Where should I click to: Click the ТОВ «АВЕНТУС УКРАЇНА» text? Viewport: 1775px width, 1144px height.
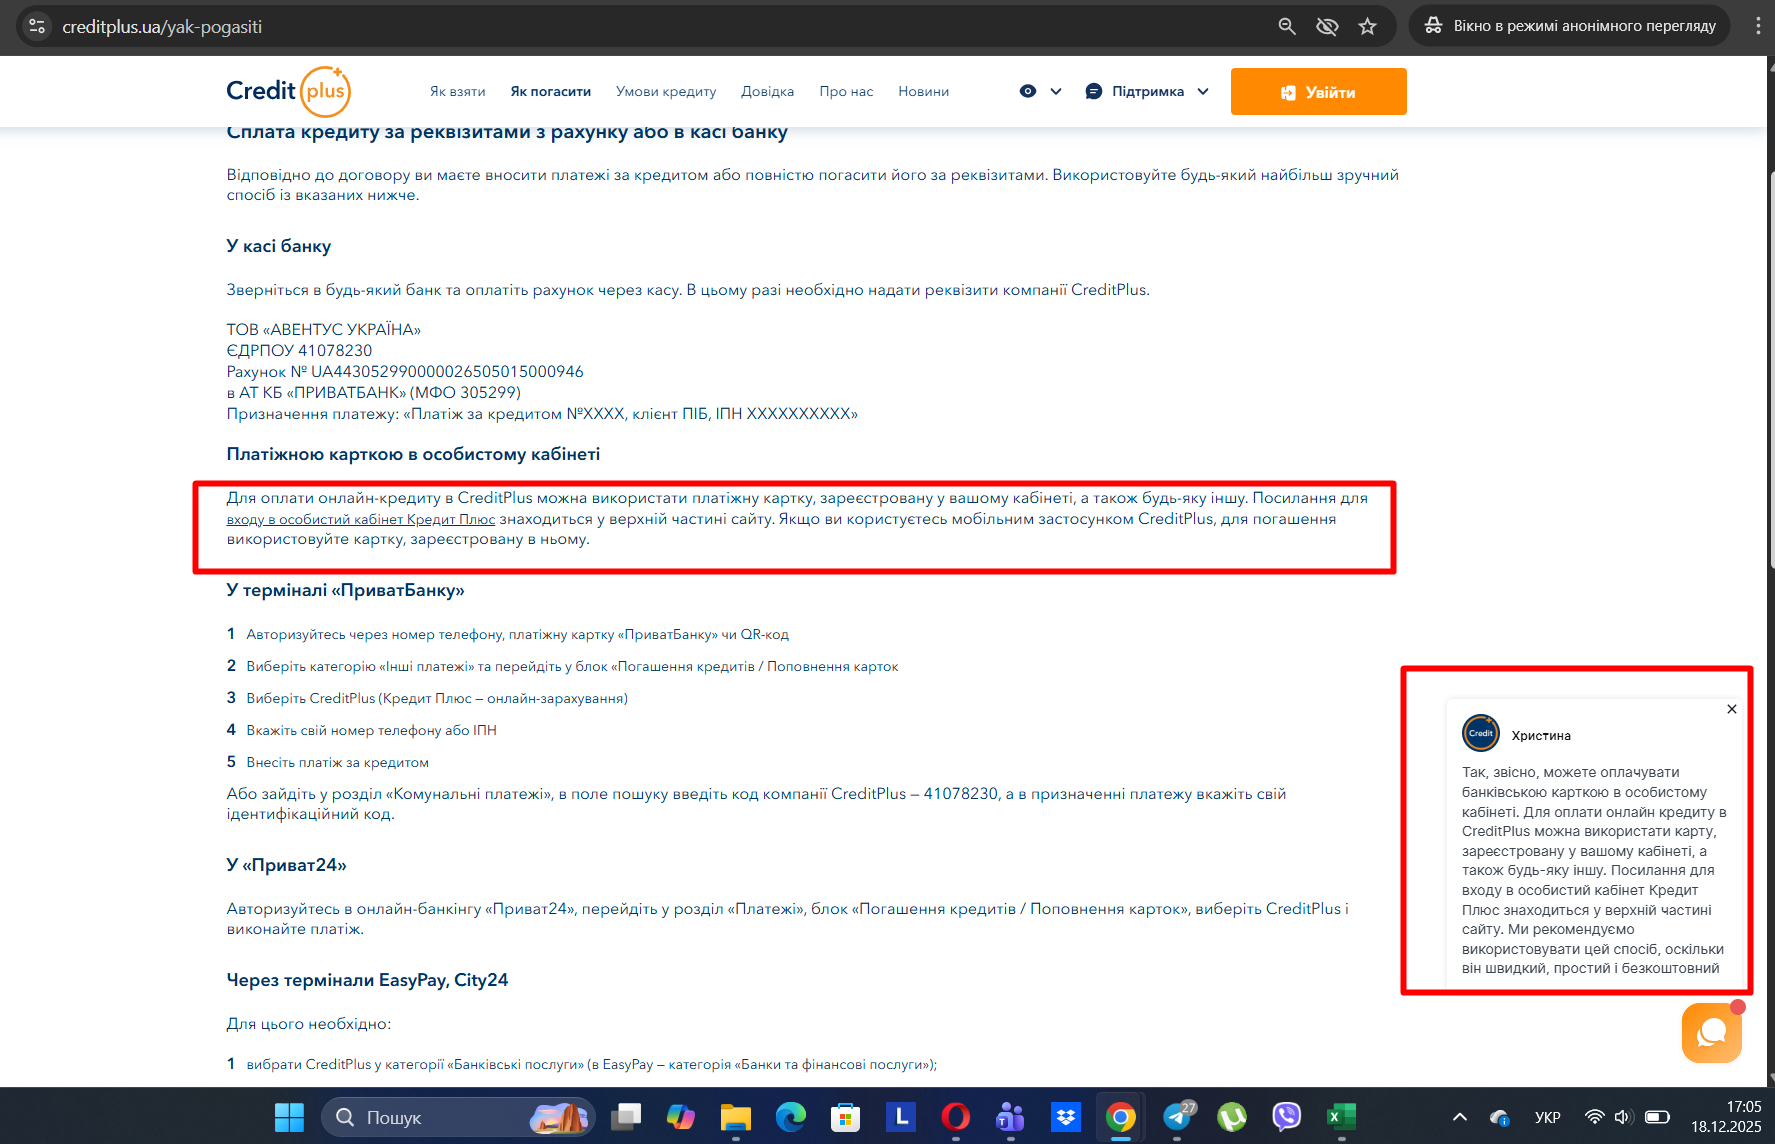point(324,330)
